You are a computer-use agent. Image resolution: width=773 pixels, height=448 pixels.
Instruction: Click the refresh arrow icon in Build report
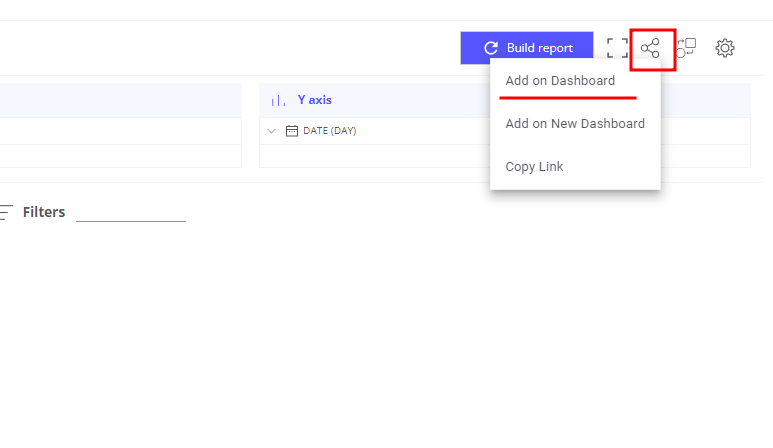(490, 48)
